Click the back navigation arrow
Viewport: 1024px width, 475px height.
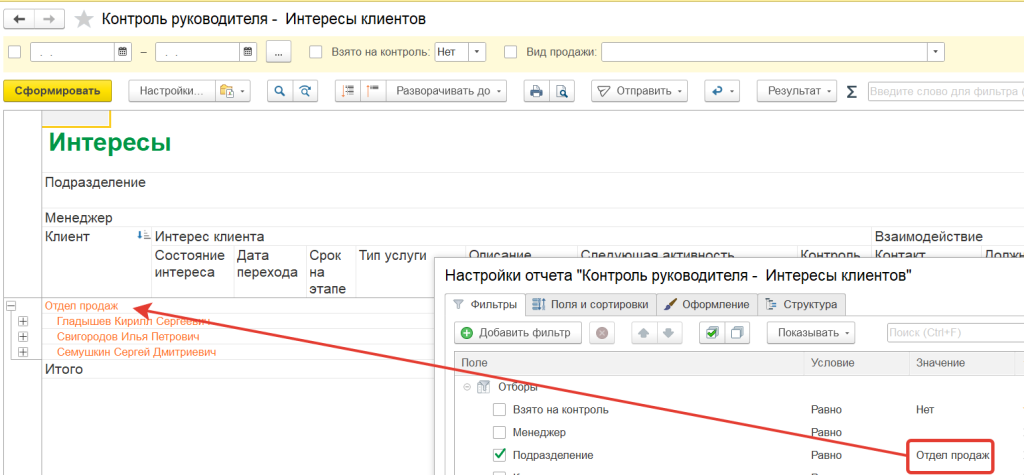(x=21, y=19)
